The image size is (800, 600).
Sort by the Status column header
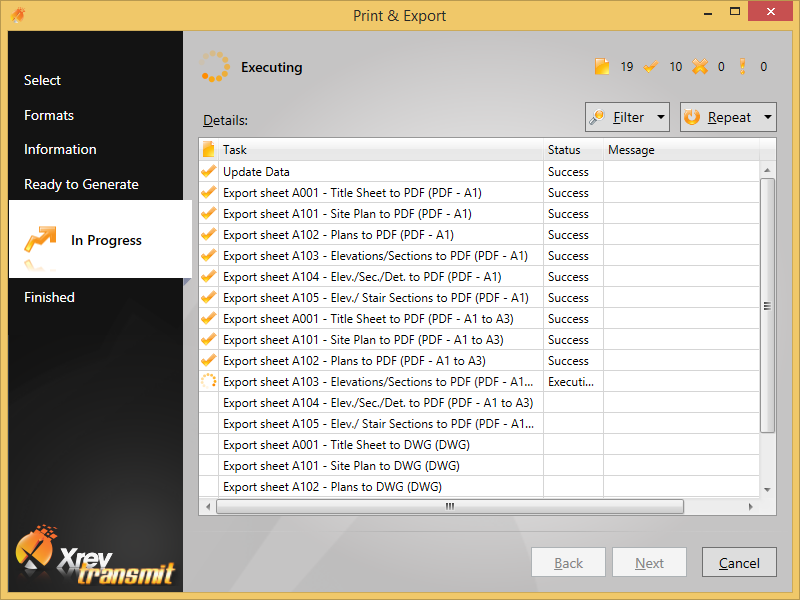573,149
